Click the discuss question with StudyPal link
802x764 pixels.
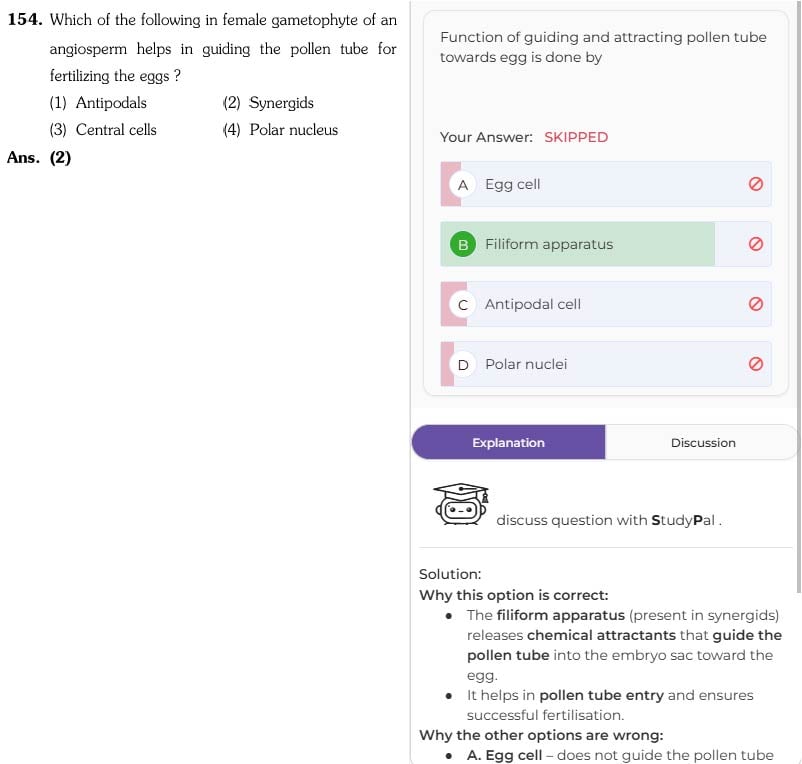609,520
